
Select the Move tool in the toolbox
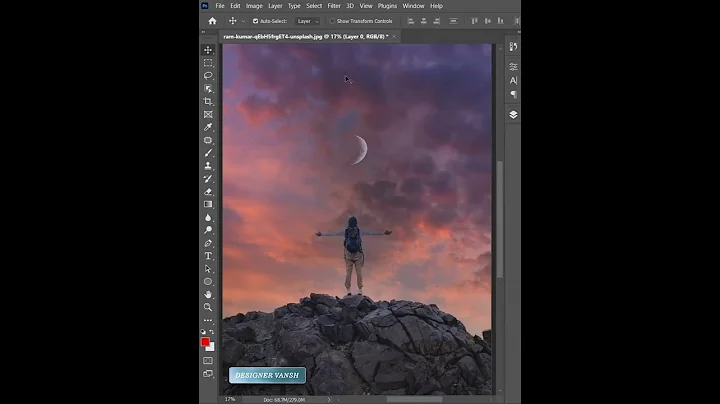(x=208, y=50)
